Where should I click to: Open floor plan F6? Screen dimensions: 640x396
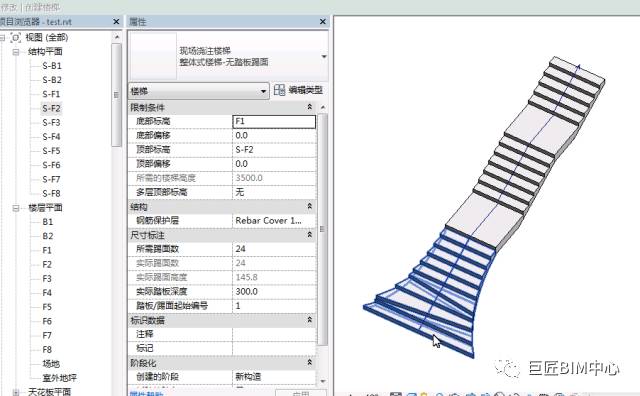tap(47, 321)
